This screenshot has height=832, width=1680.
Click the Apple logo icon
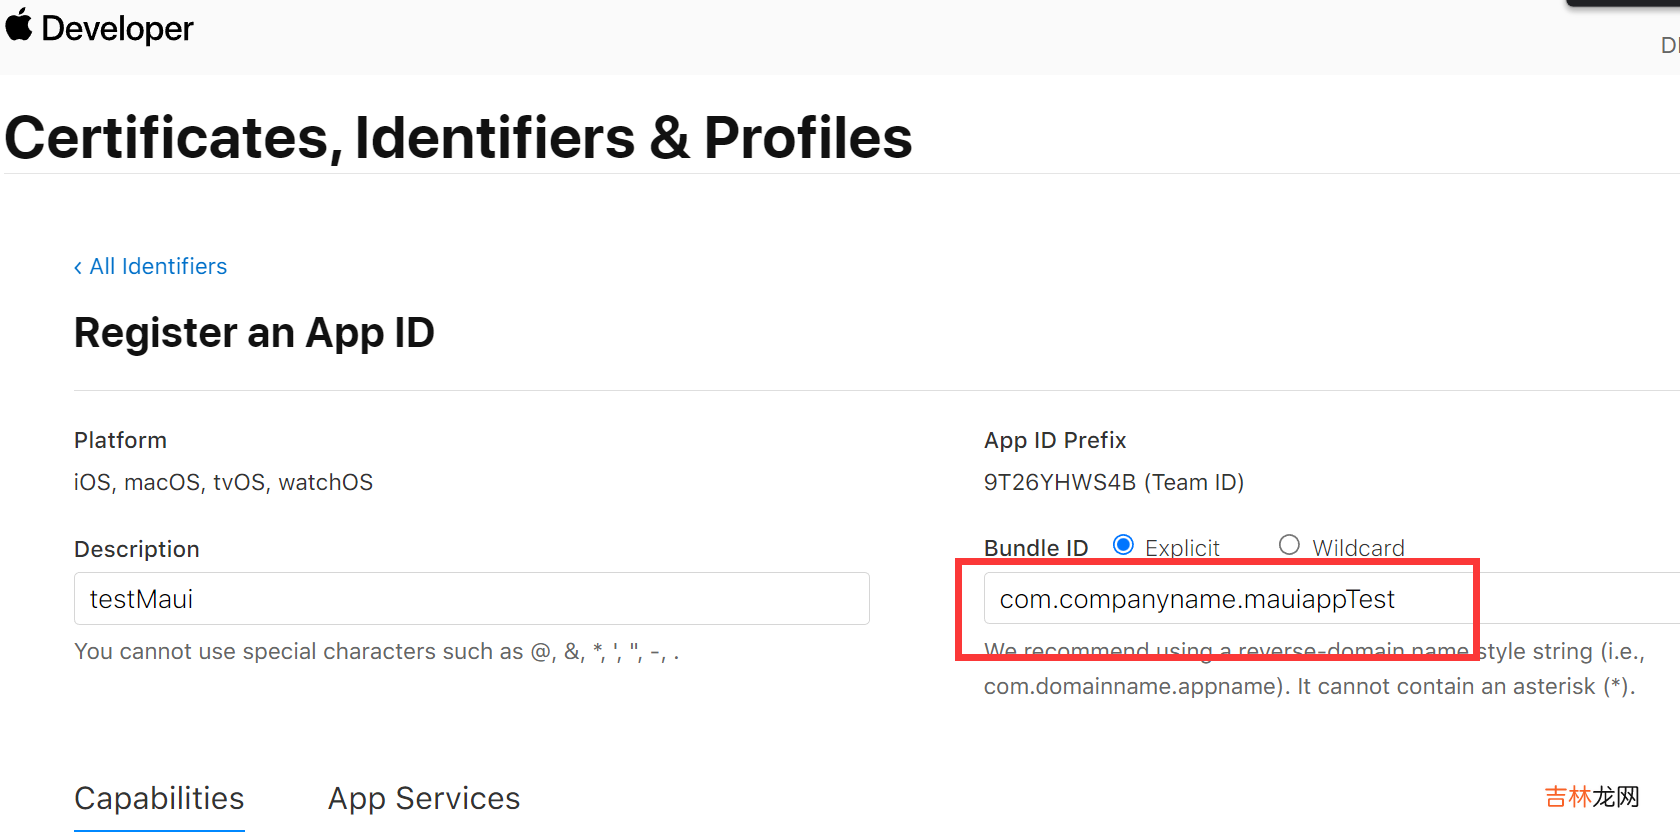point(19,25)
